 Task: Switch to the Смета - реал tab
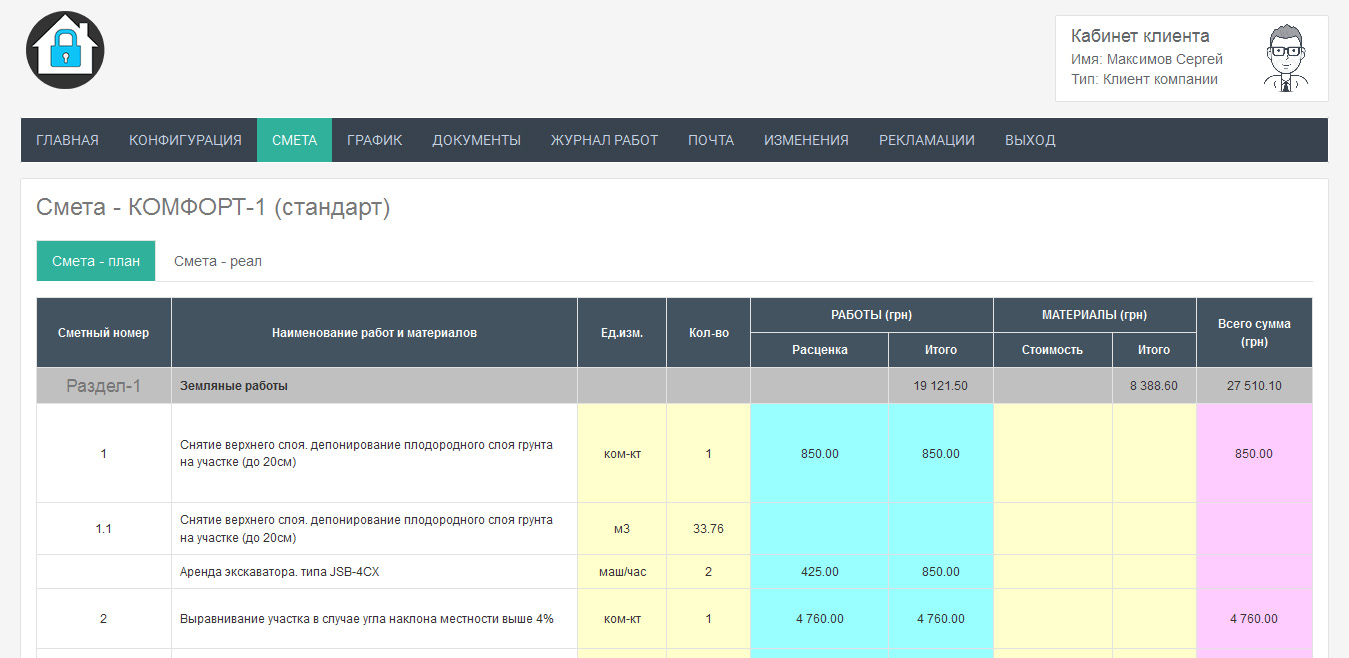(218, 261)
